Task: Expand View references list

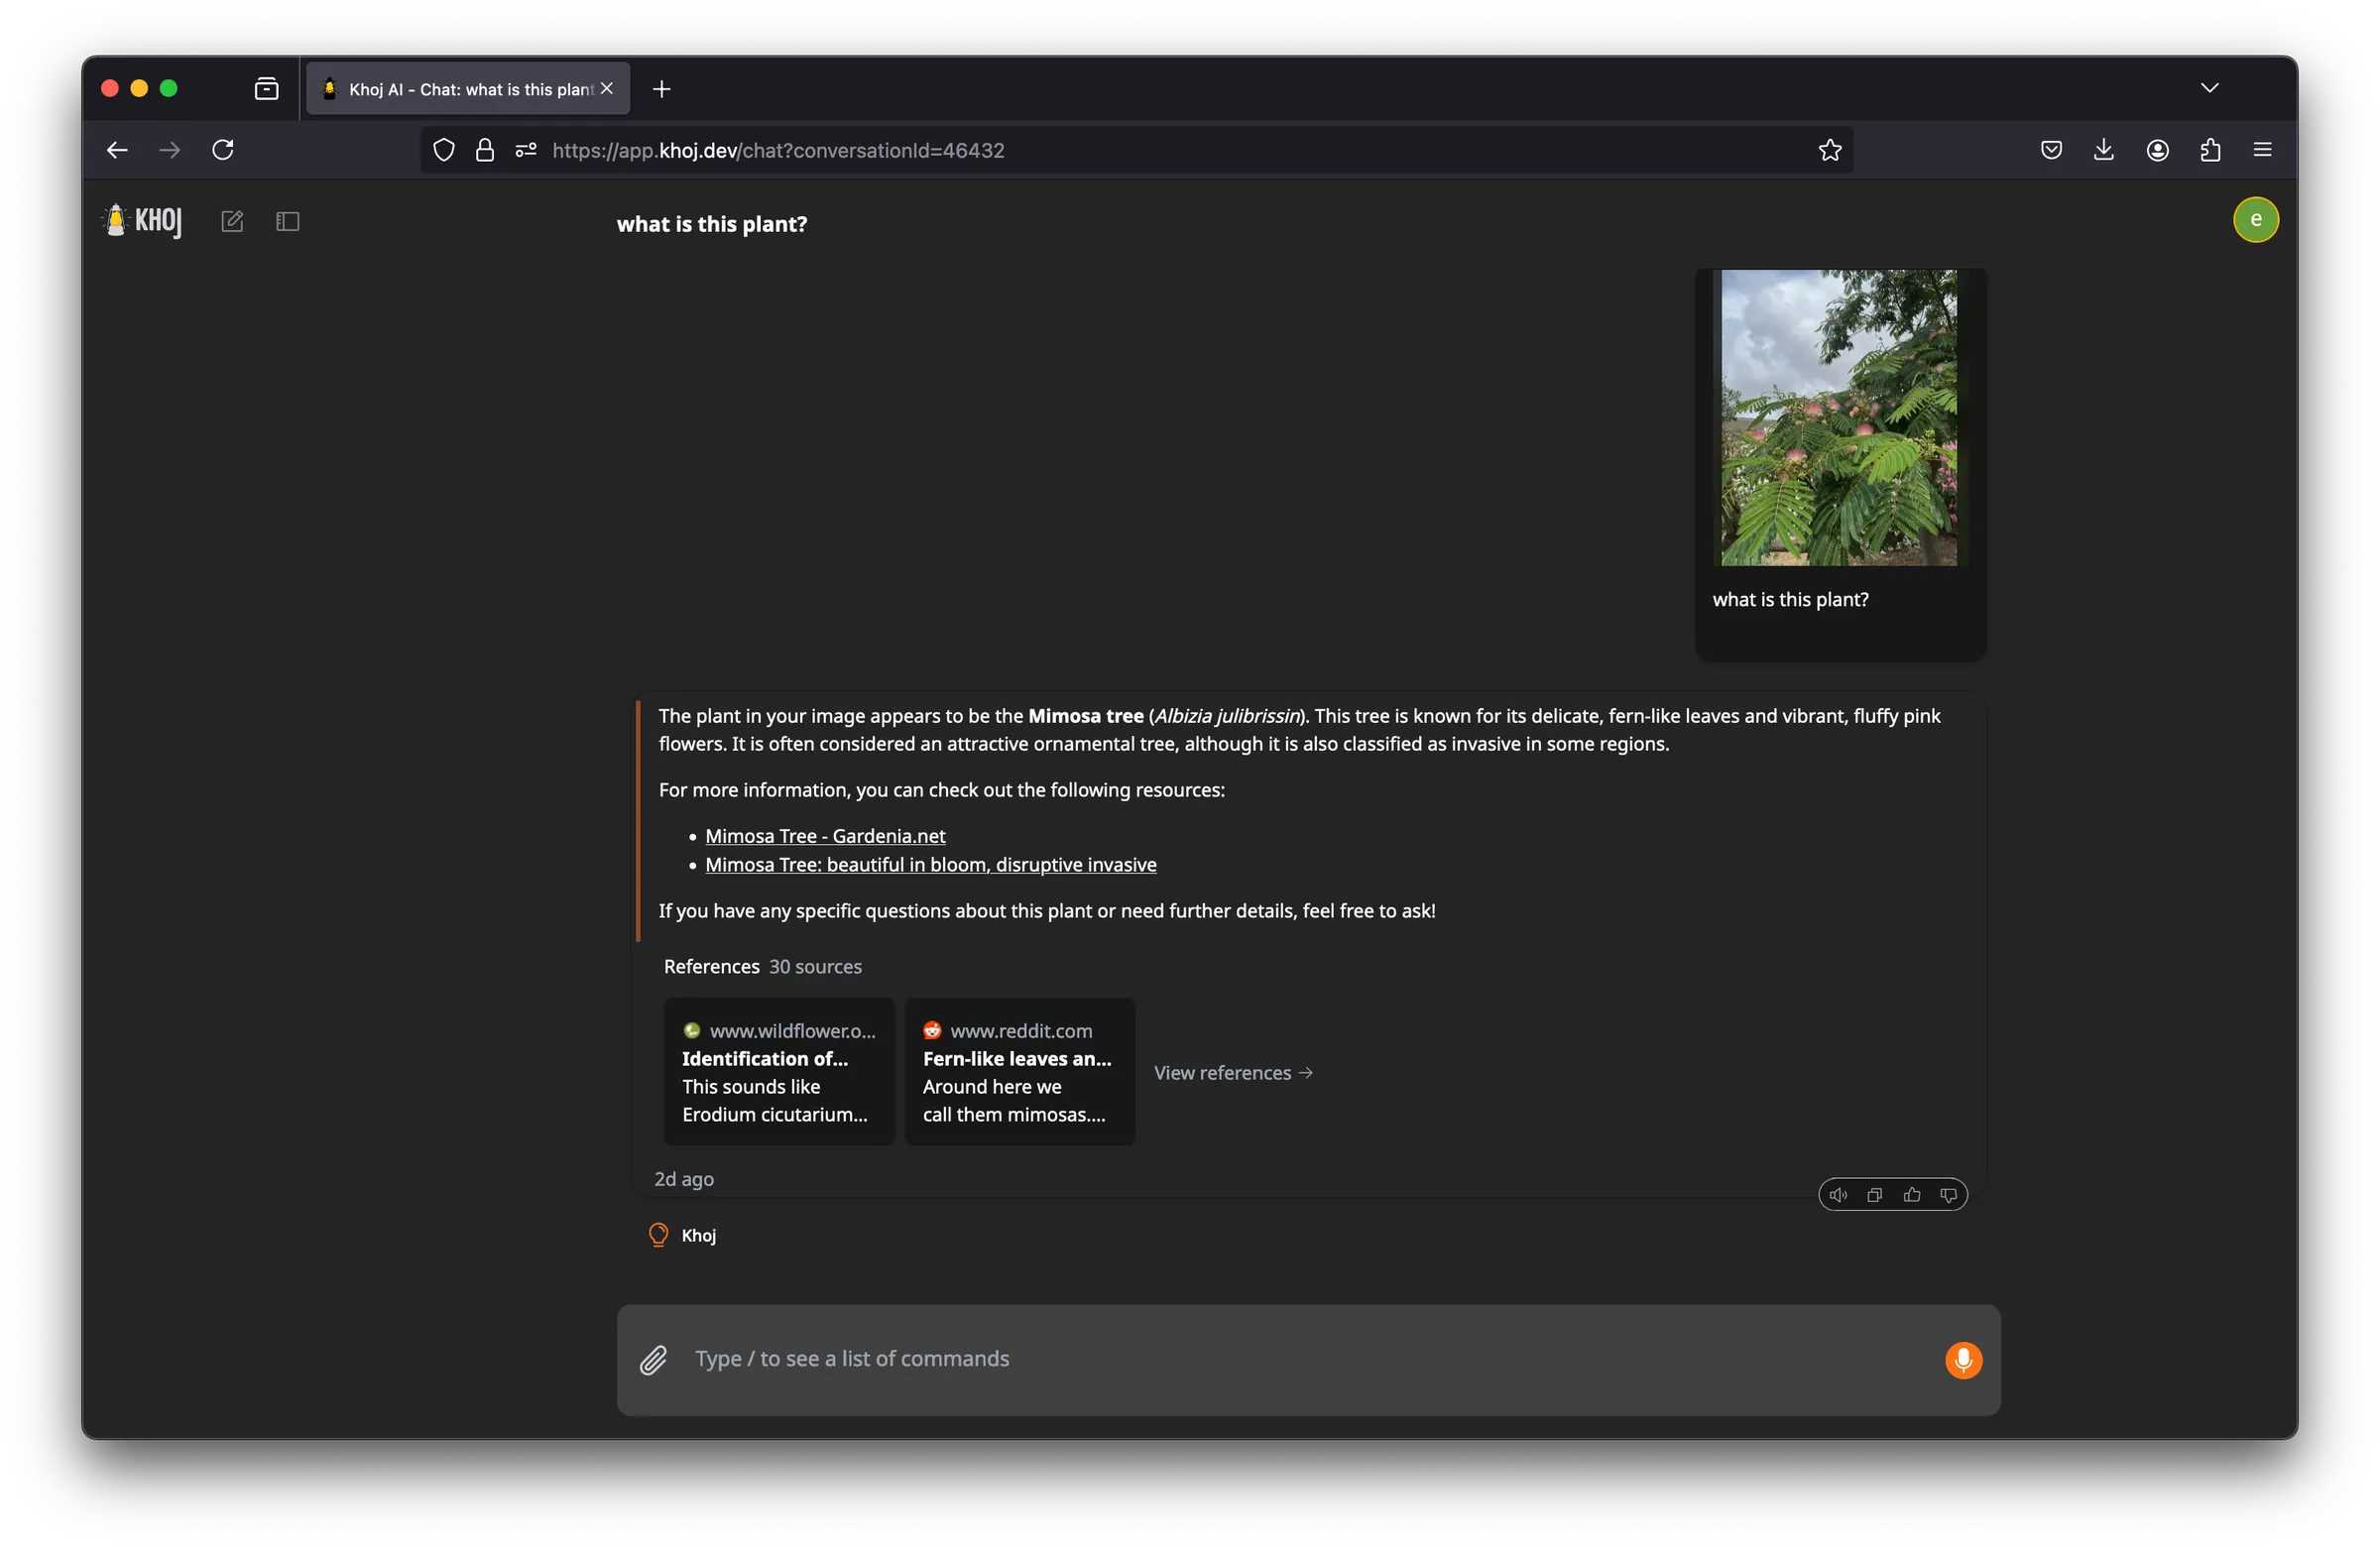Action: tap(1233, 1073)
